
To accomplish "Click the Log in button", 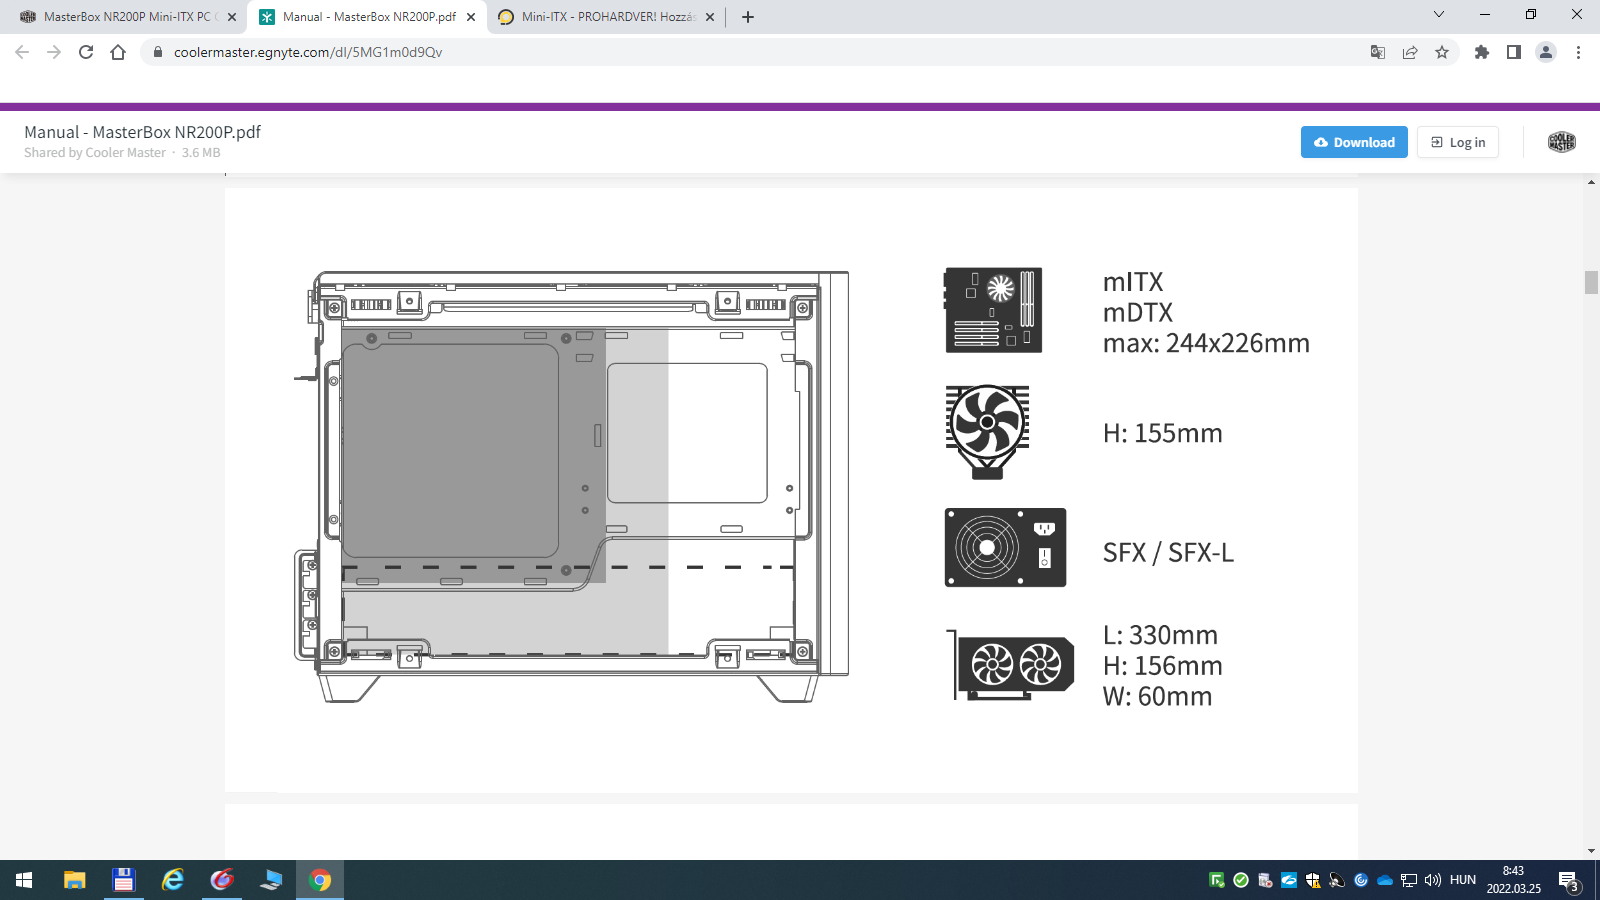I will click(1458, 142).
